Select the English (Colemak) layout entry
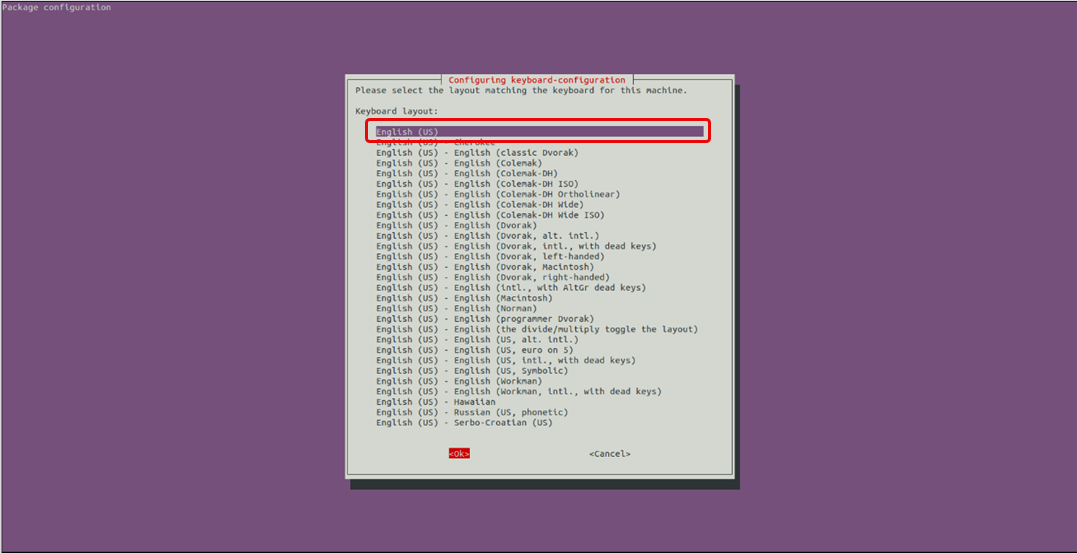This screenshot has height=554, width=1078. tap(459, 163)
